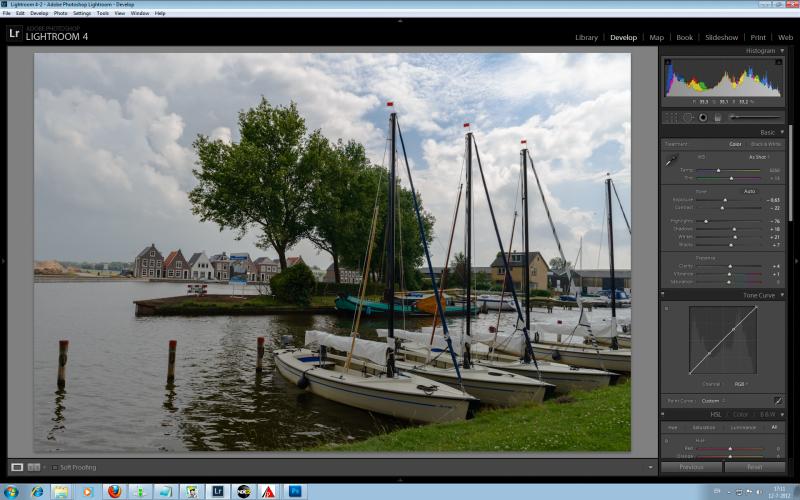This screenshot has height=500, width=800.
Task: Collapse the Histogram panel
Action: 782,51
